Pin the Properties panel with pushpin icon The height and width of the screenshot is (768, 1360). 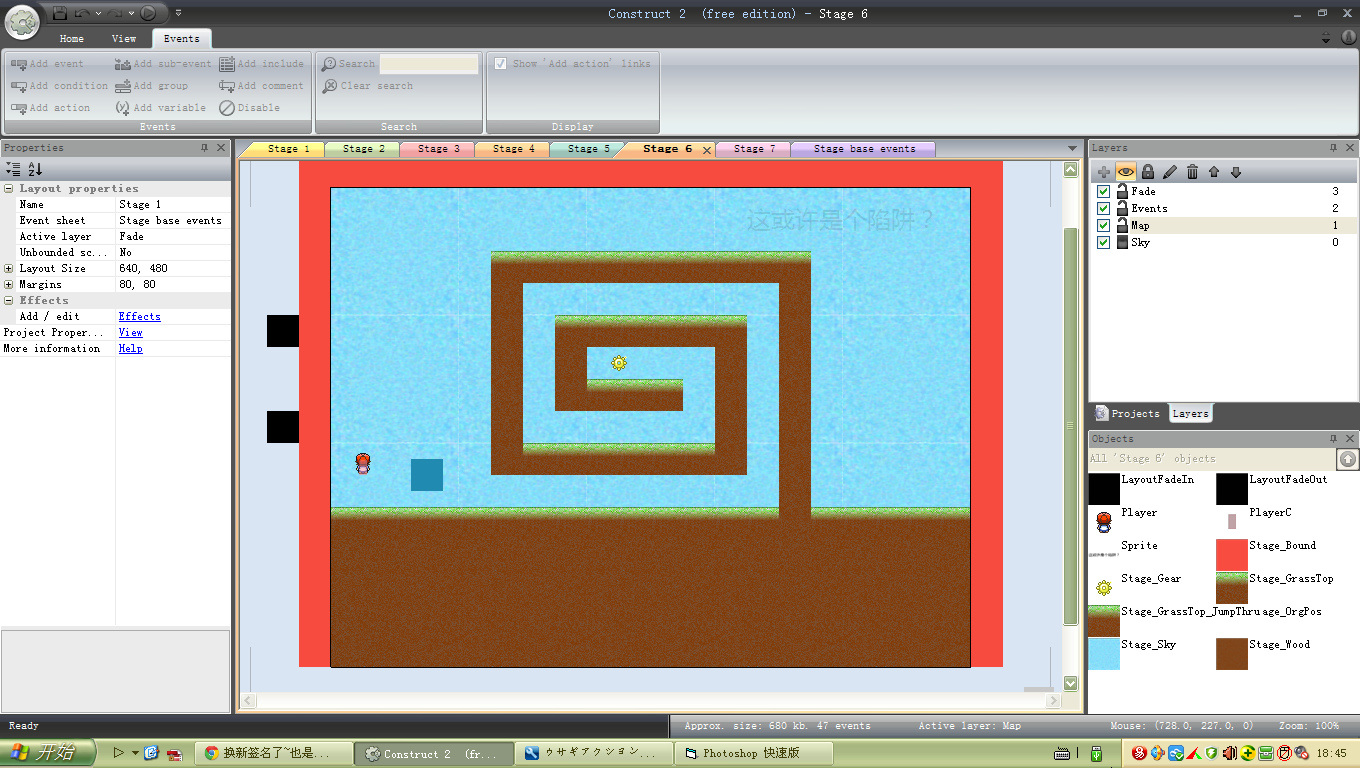205,148
